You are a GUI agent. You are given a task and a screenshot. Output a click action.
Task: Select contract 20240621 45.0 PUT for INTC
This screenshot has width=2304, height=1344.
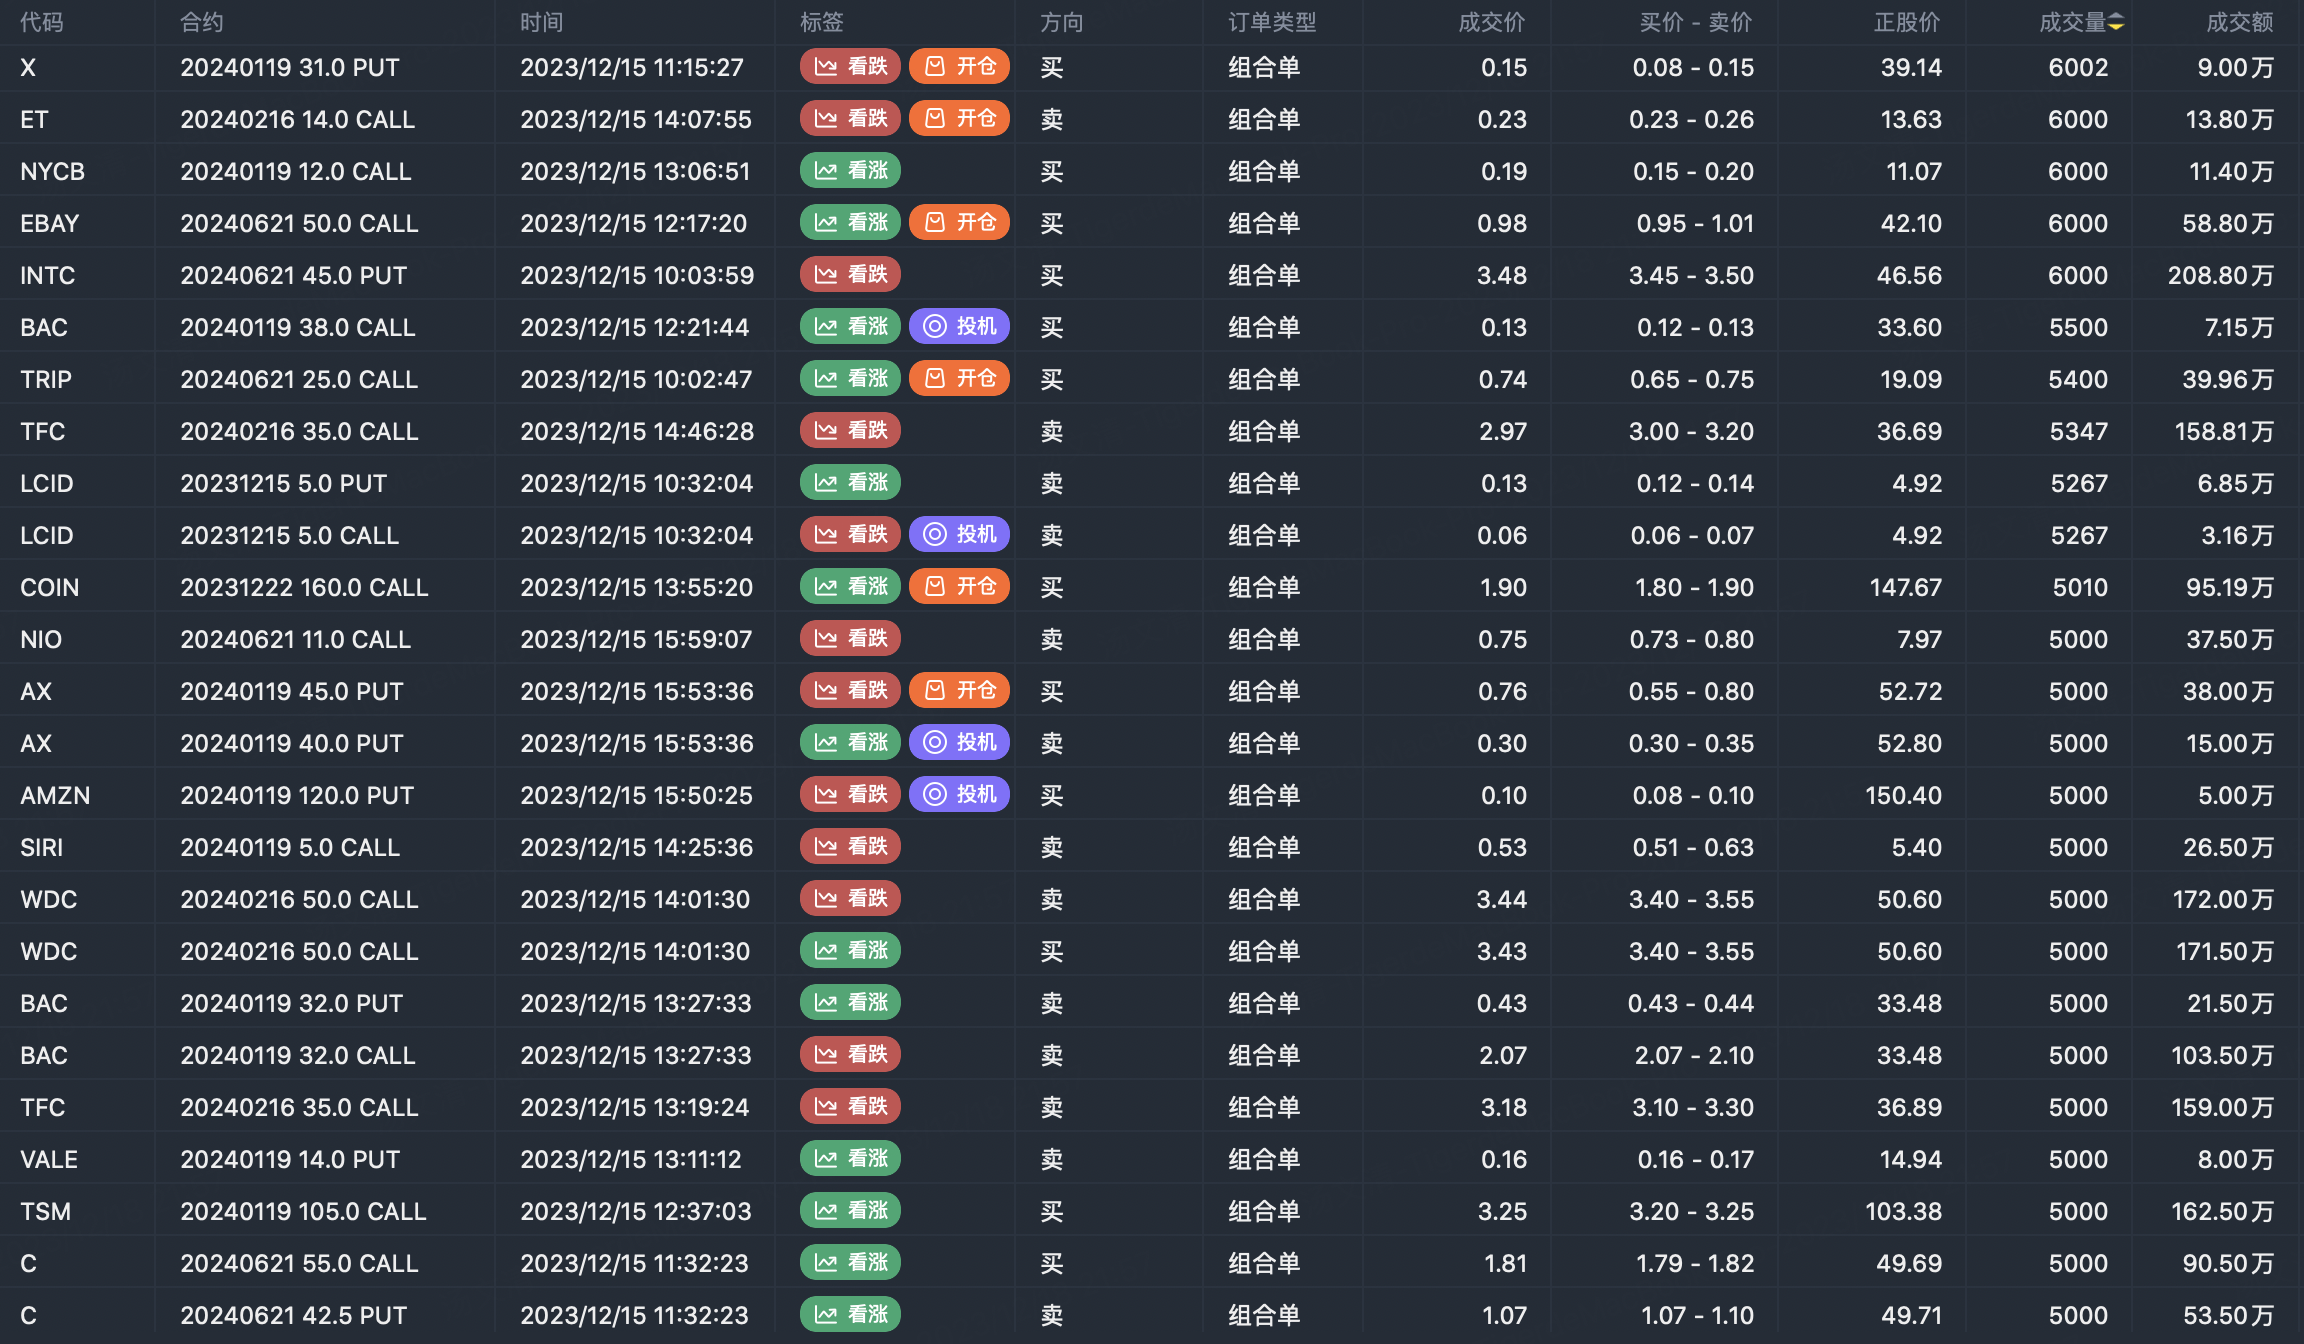(293, 275)
